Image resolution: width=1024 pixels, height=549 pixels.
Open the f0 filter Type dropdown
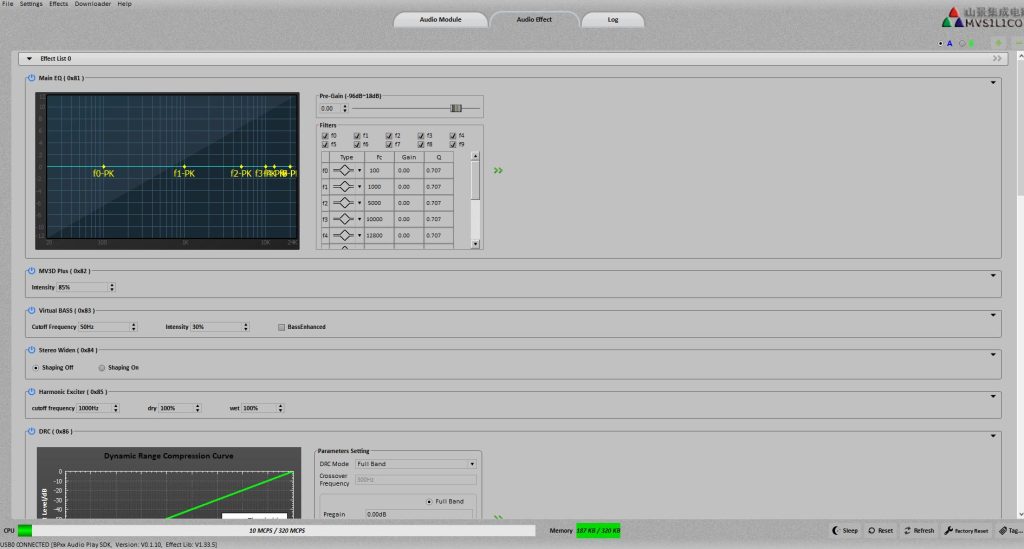(x=359, y=171)
